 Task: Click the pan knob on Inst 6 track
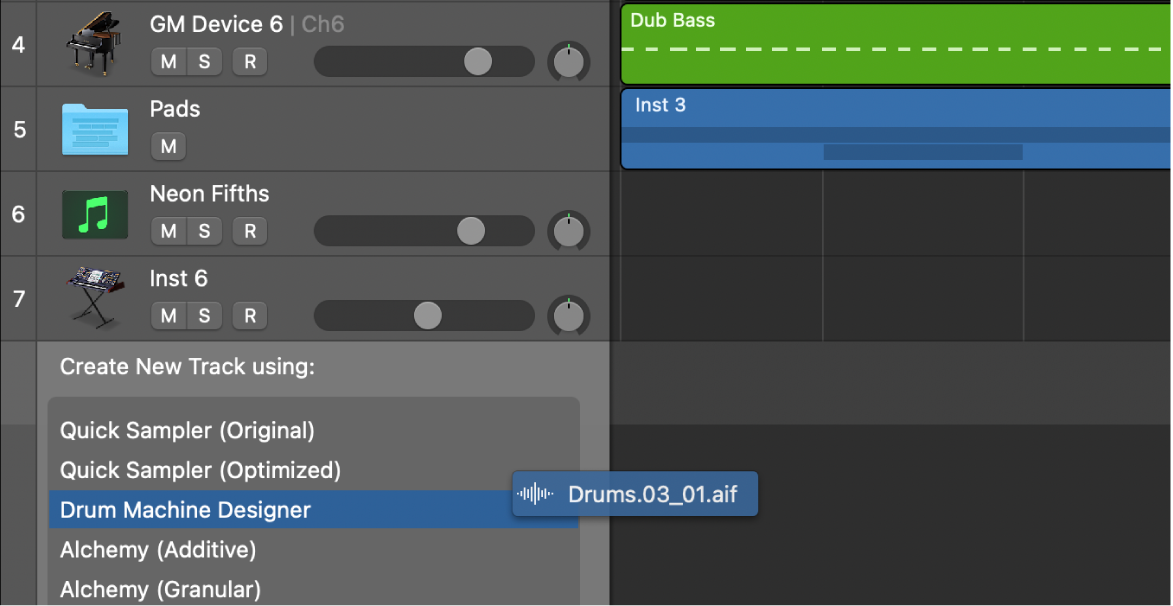(x=569, y=316)
